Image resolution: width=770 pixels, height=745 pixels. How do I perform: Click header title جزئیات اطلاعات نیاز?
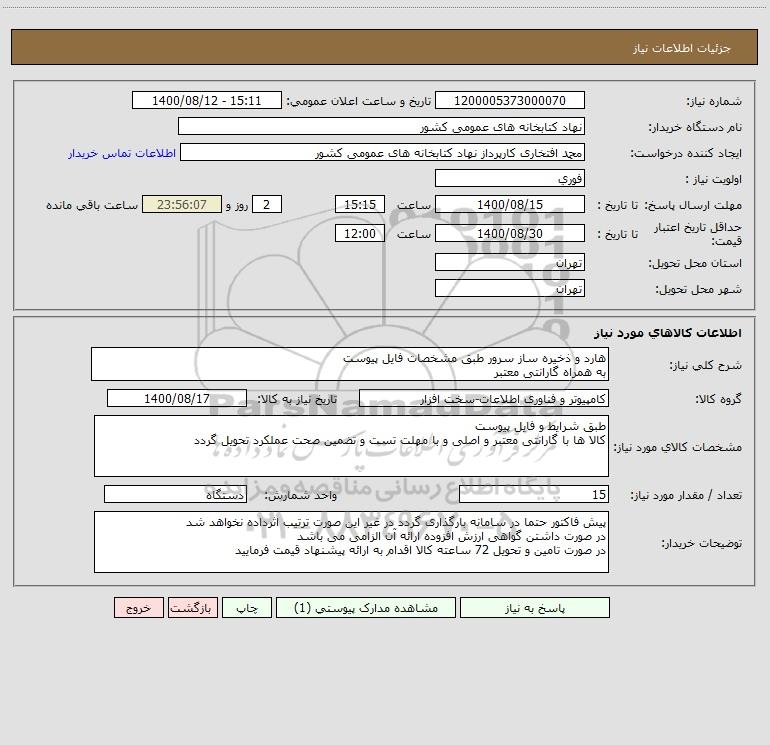click(682, 48)
